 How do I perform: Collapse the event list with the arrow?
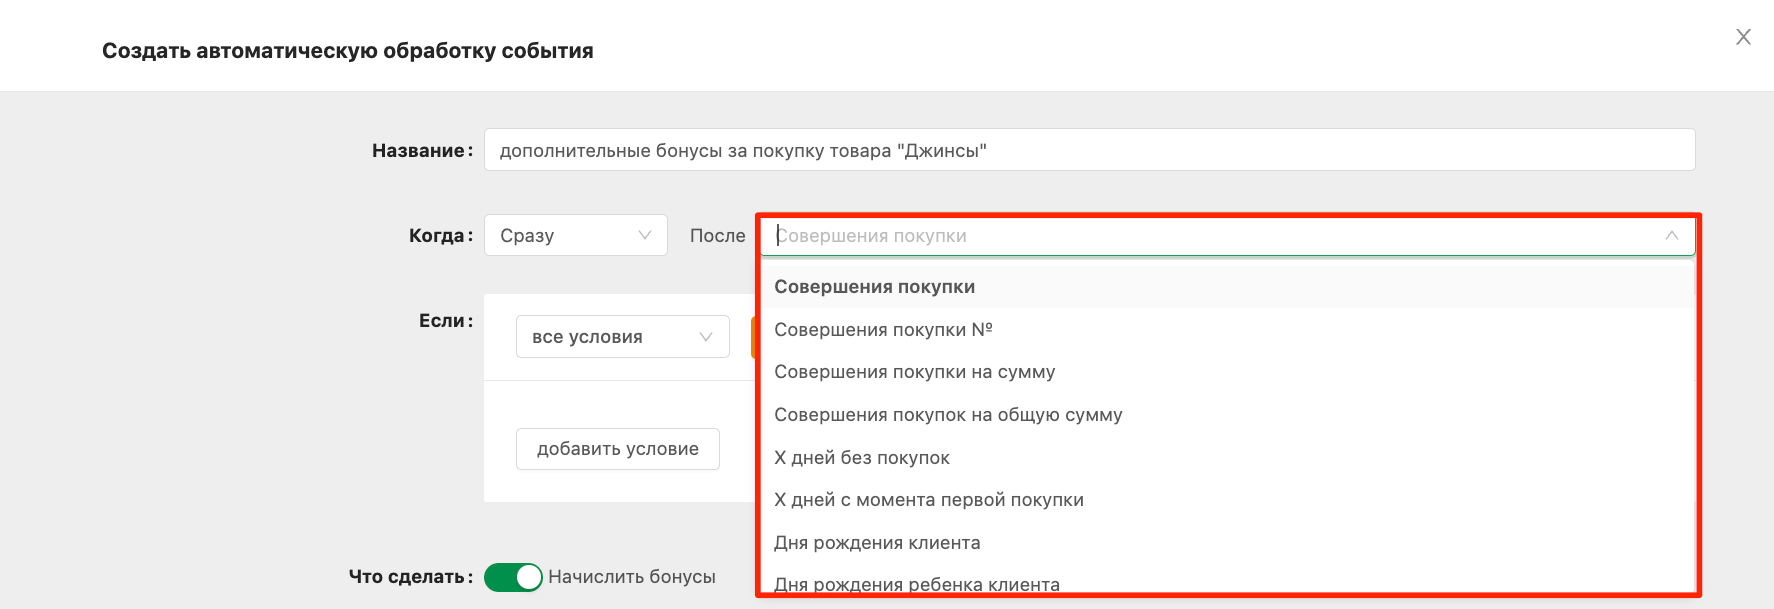click(x=1671, y=236)
